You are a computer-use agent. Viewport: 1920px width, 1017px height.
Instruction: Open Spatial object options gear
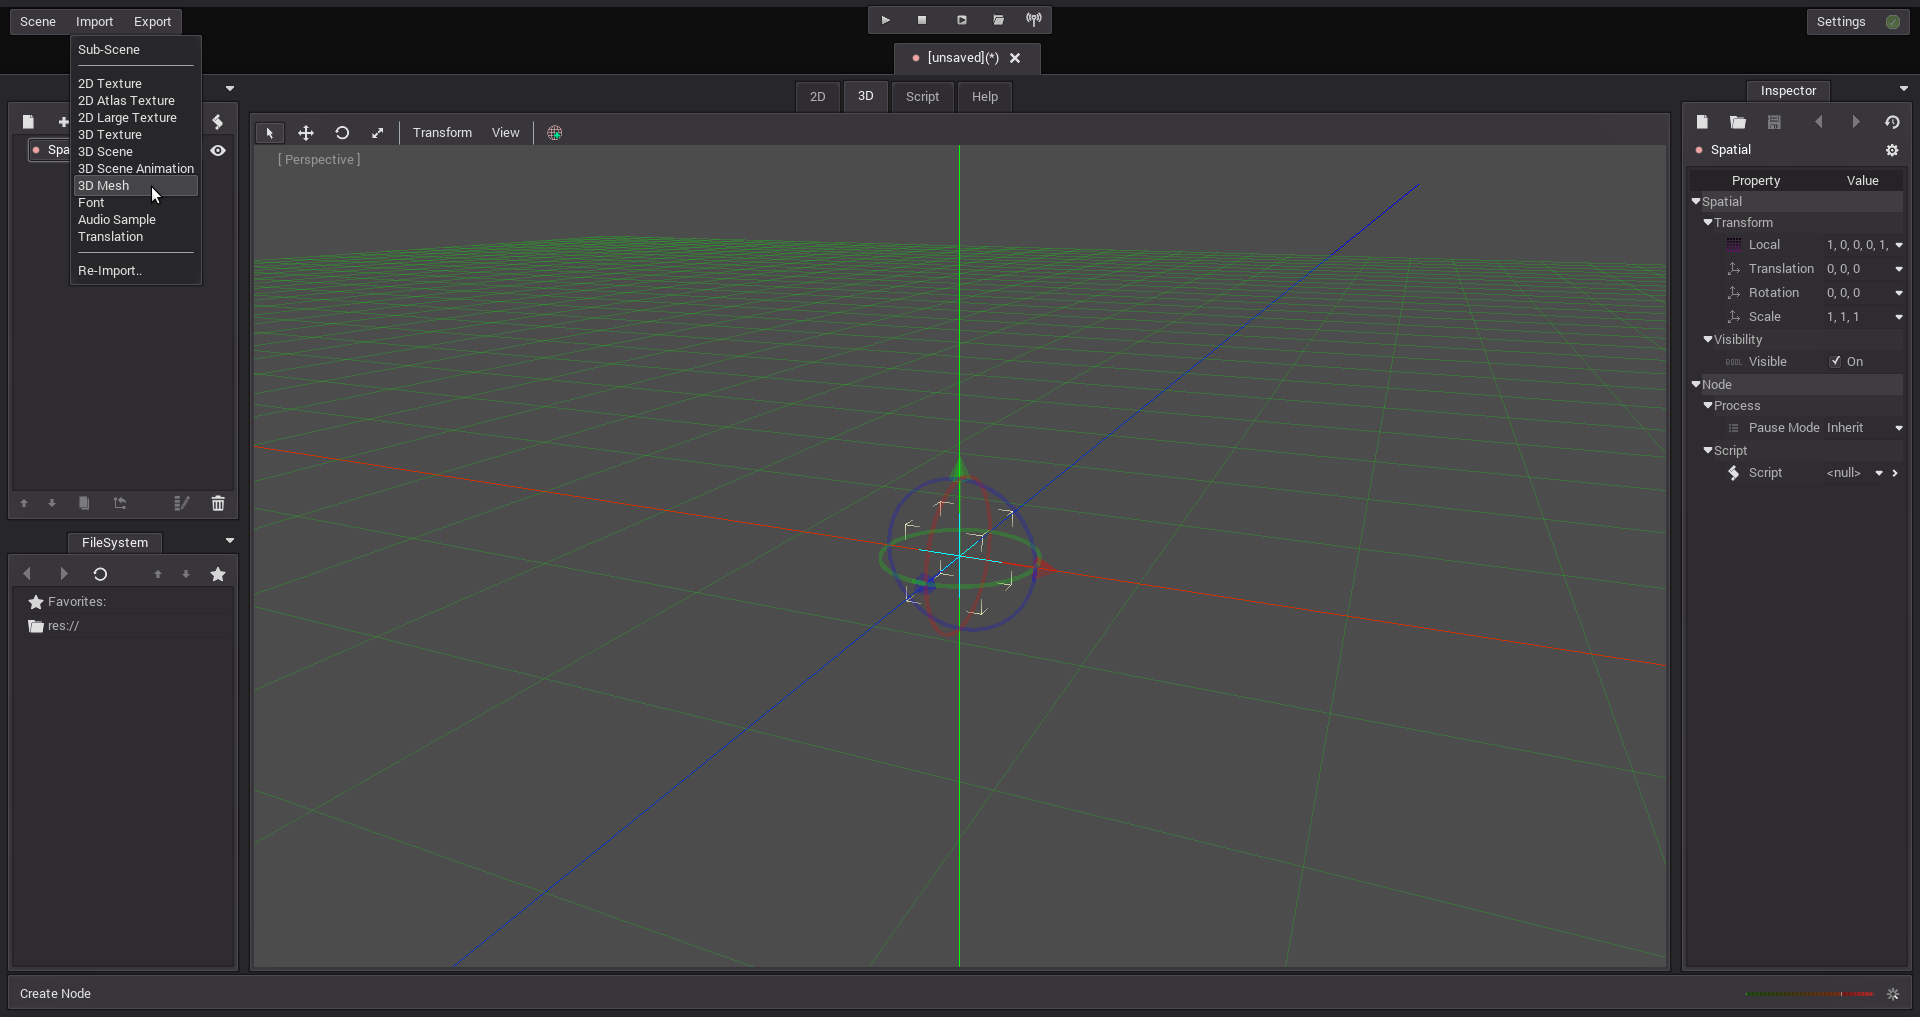1892,150
